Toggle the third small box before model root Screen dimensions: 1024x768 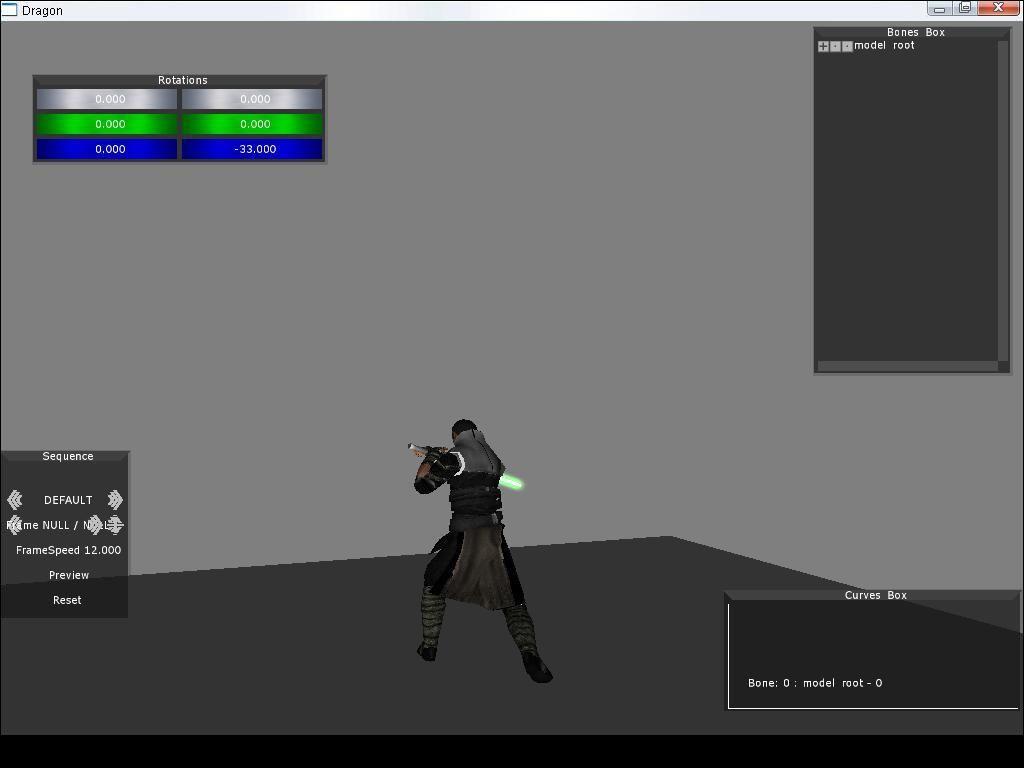(x=847, y=46)
